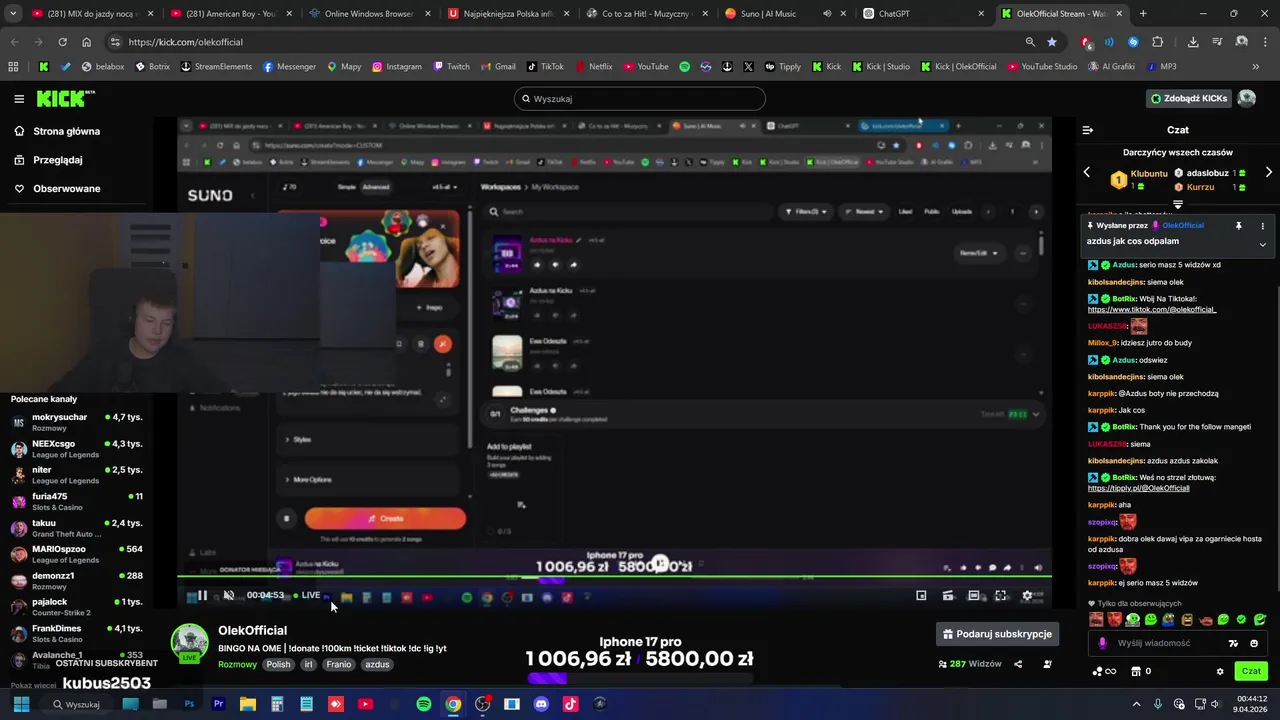Open the player settings gear
The height and width of the screenshot is (720, 1280).
tap(1027, 596)
